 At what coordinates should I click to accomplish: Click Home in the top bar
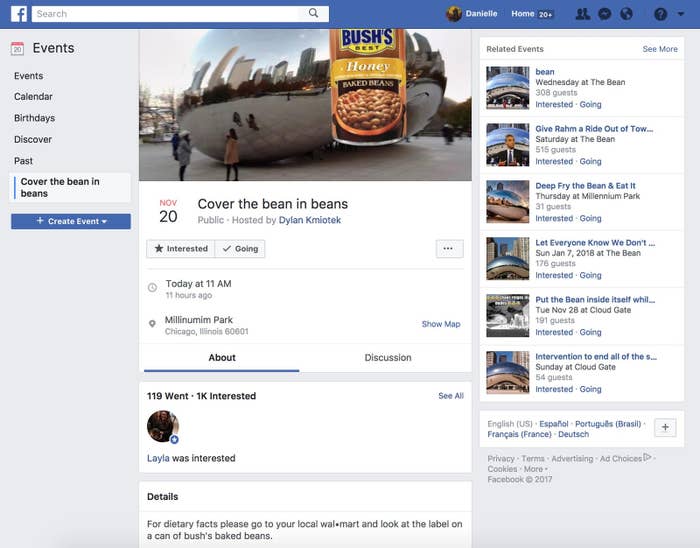[523, 14]
